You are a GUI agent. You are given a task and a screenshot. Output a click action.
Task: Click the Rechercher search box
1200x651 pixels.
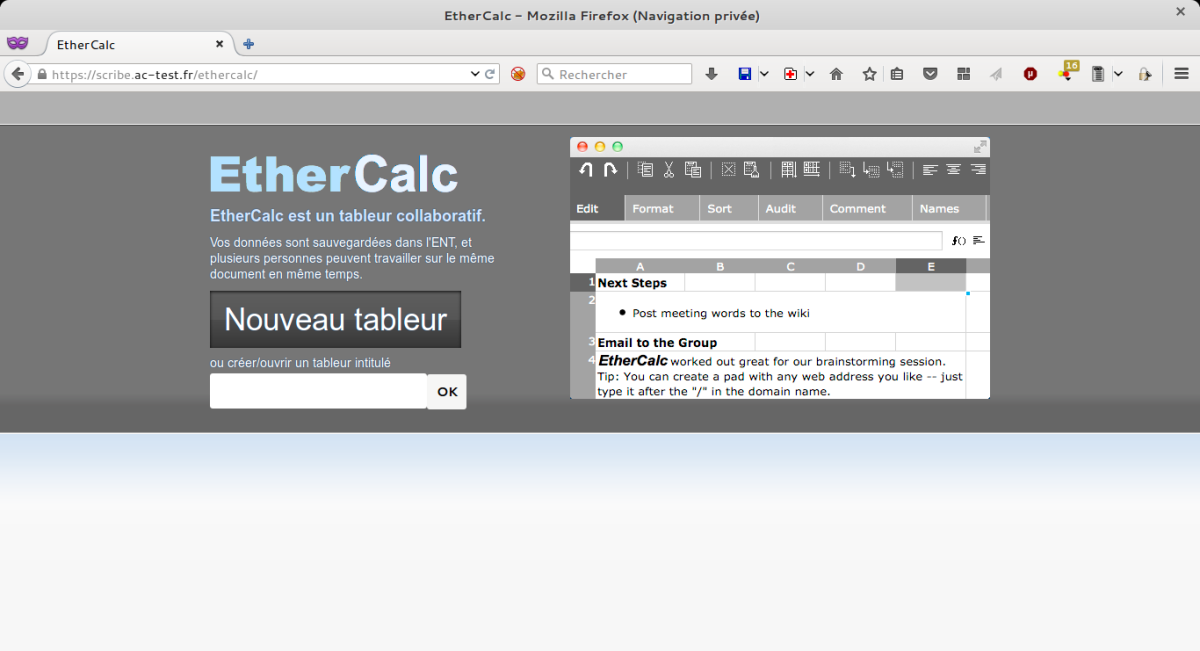coord(614,74)
